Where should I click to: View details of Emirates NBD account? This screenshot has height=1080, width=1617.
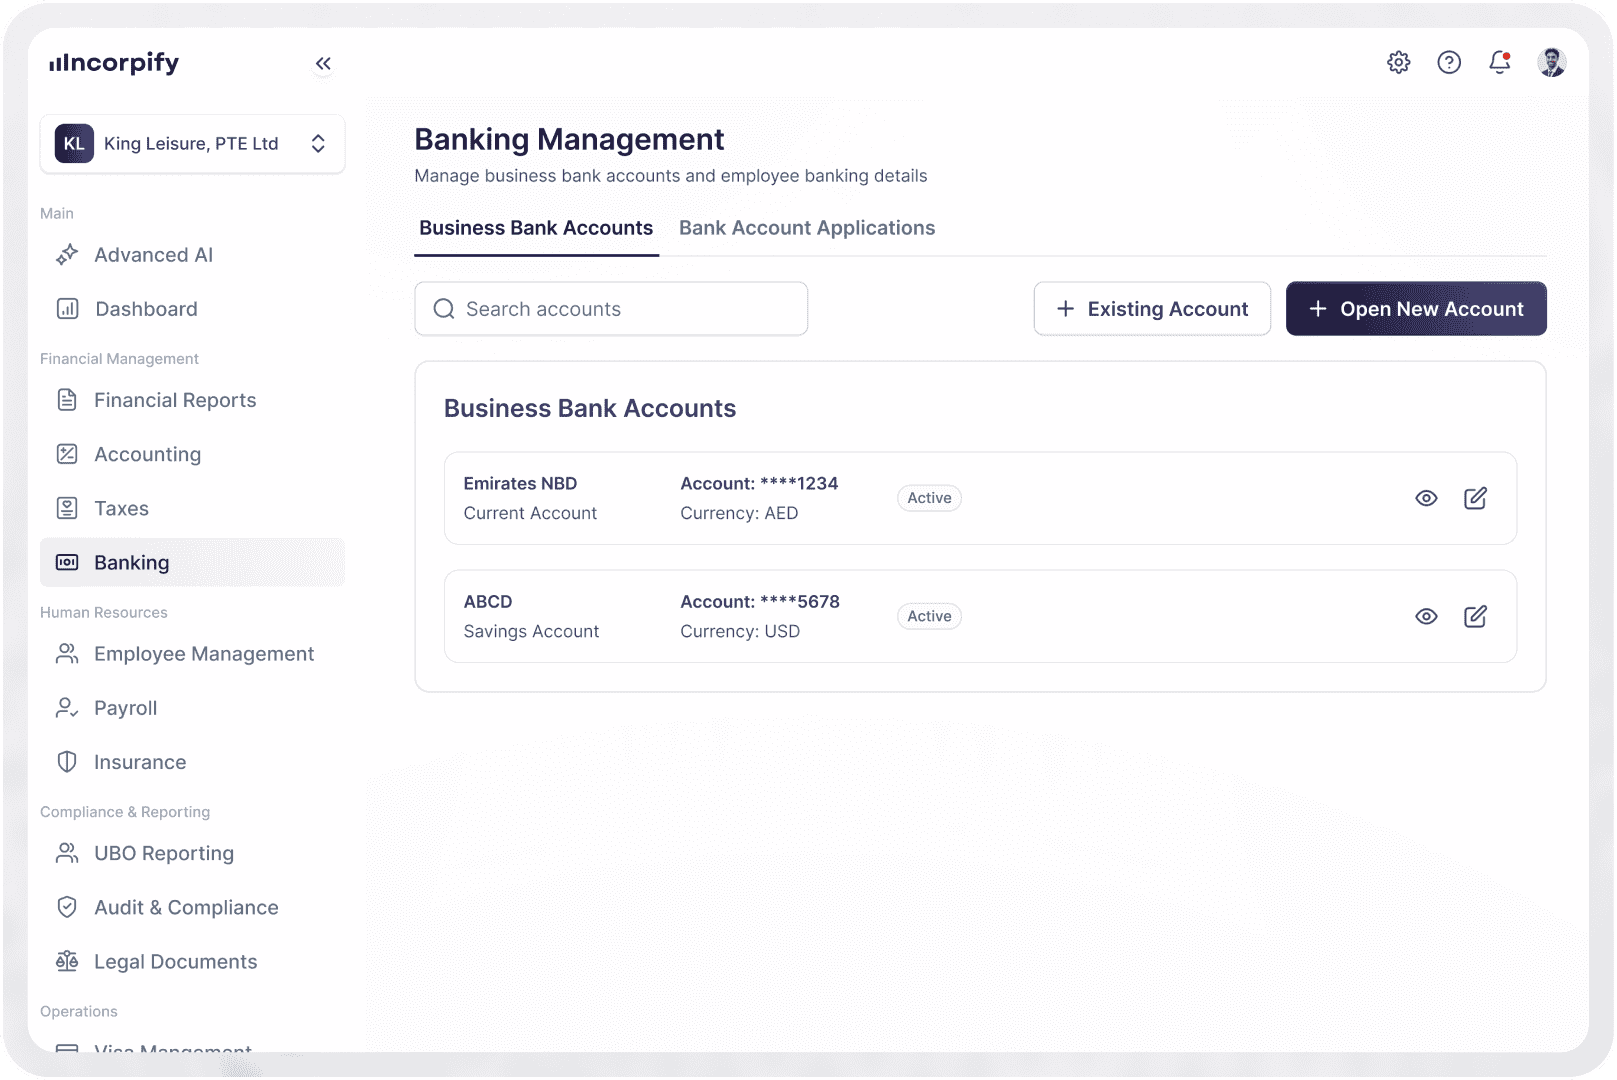1426,497
